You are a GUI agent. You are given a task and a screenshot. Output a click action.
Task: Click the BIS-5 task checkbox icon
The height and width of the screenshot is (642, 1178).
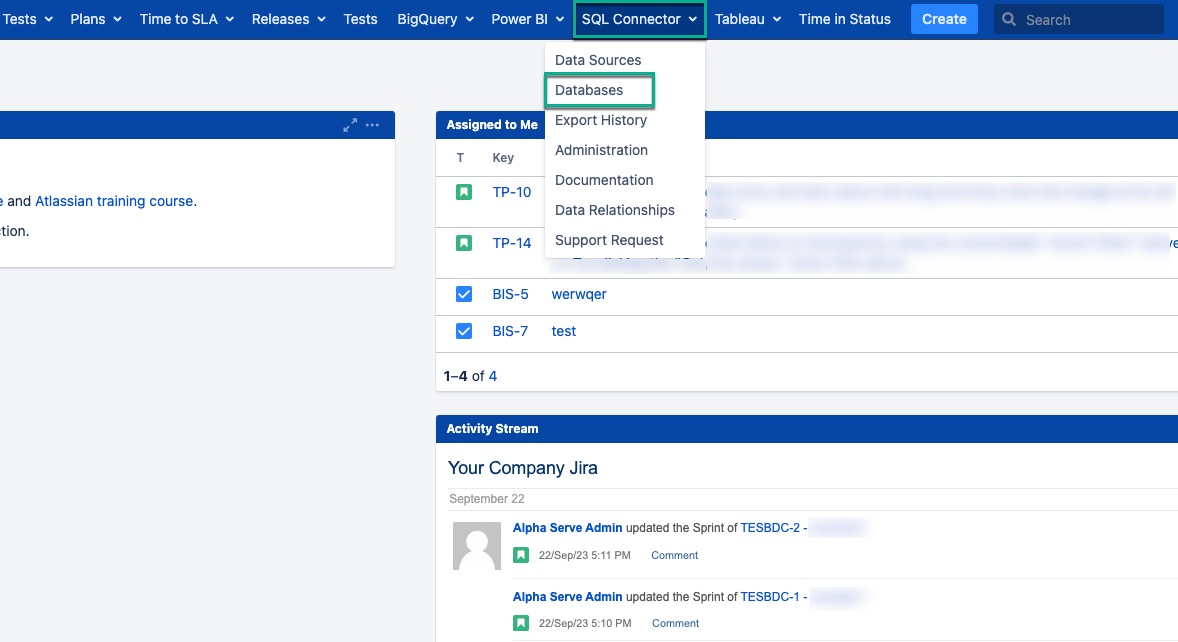[x=463, y=294]
